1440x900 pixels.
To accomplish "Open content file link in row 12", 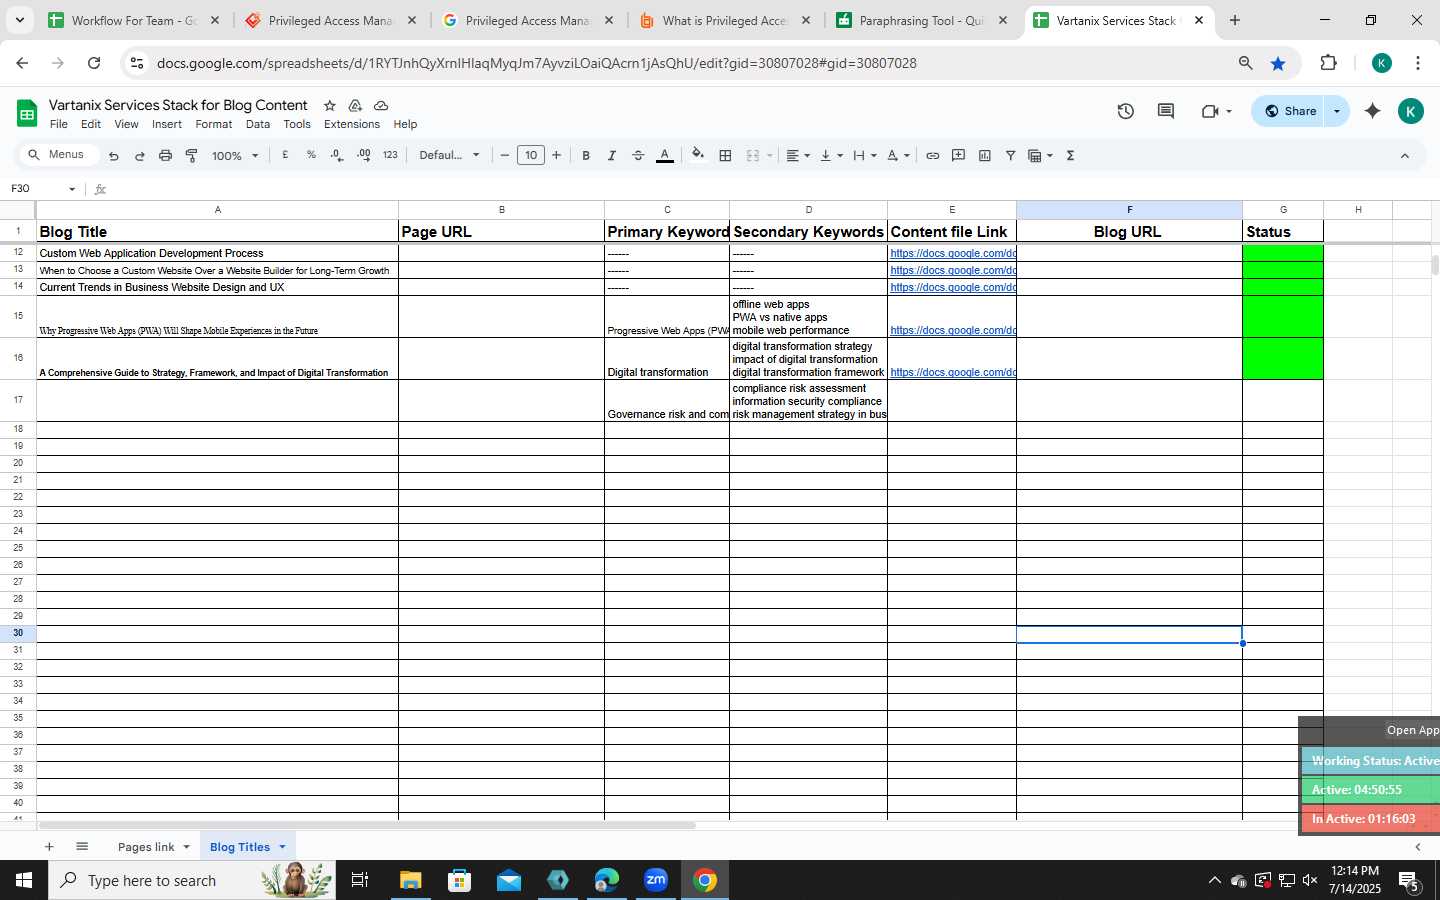I will (952, 253).
